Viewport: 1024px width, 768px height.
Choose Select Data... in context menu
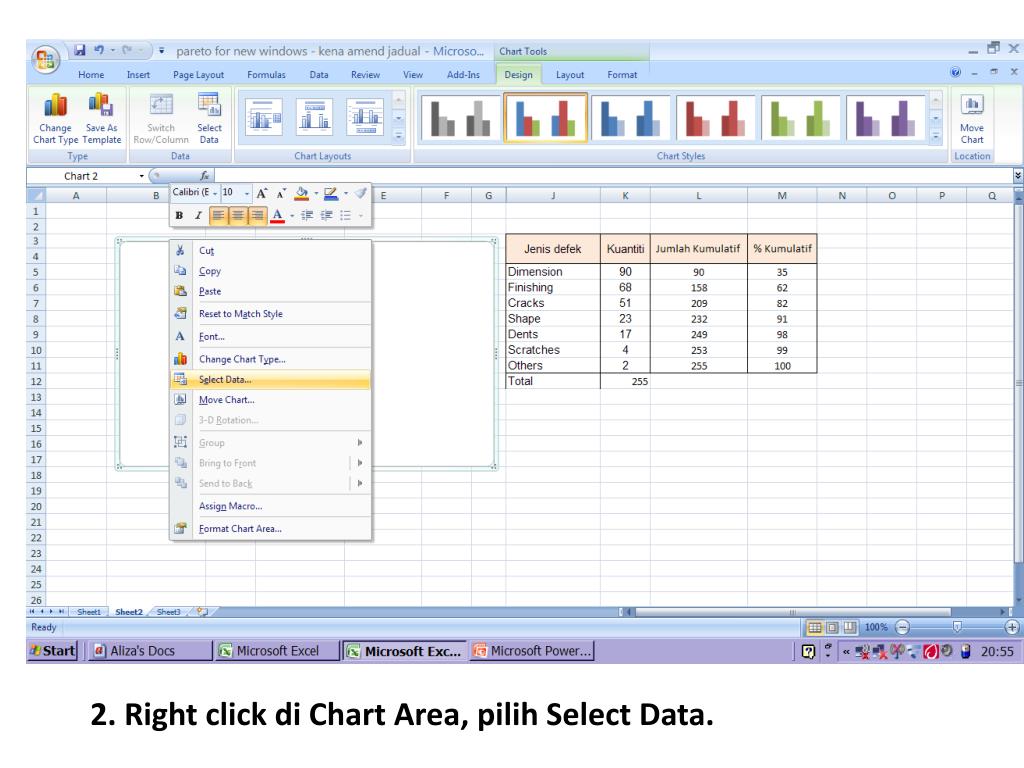point(270,379)
